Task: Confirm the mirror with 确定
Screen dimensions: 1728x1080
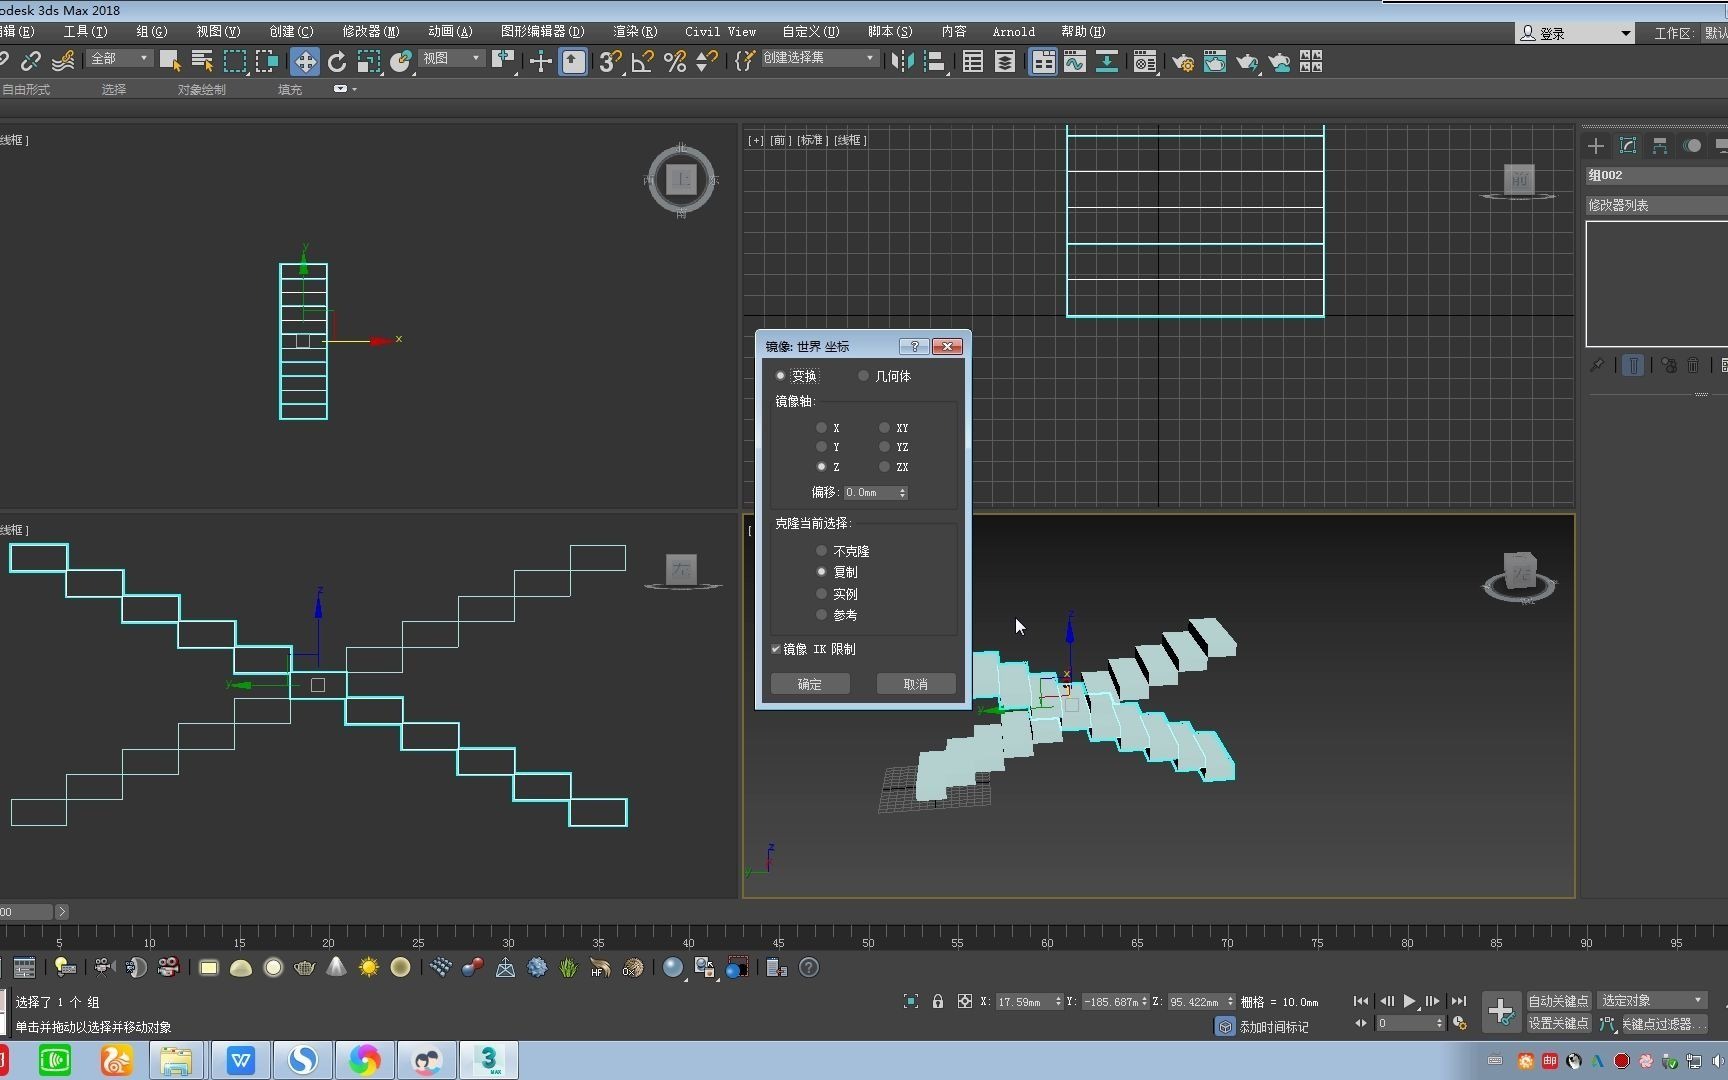Action: [810, 684]
